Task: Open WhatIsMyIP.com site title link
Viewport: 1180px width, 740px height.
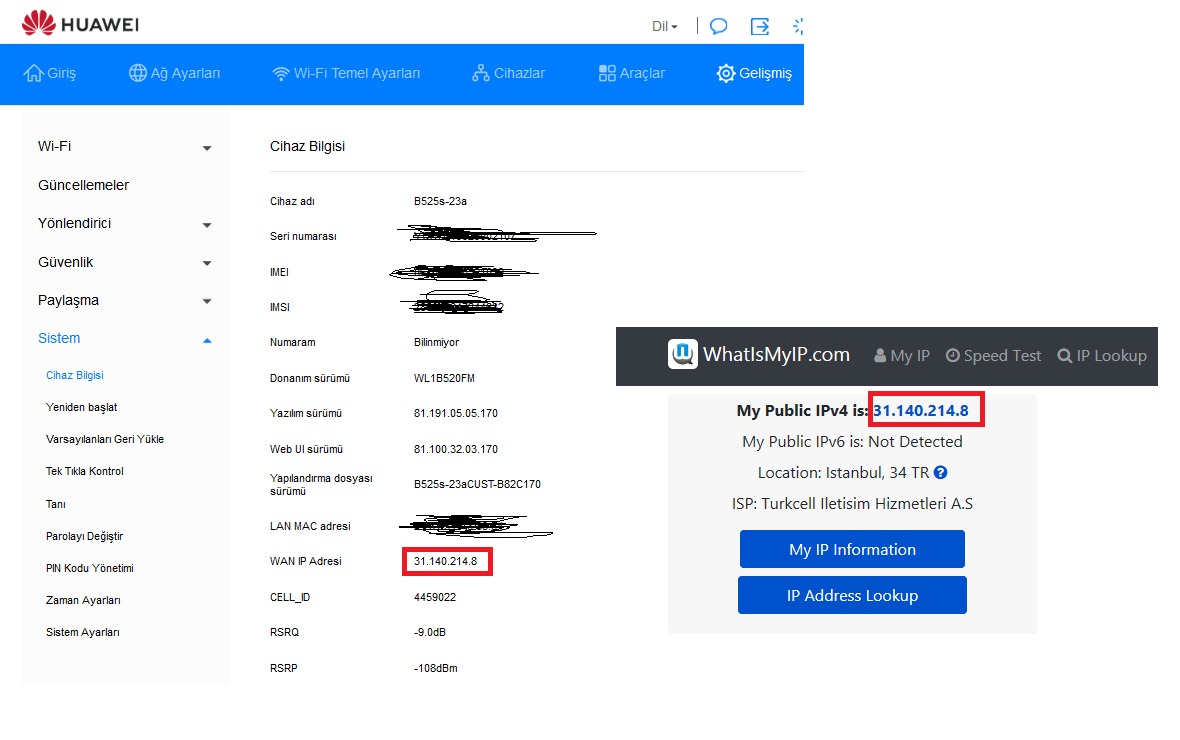Action: click(x=776, y=355)
